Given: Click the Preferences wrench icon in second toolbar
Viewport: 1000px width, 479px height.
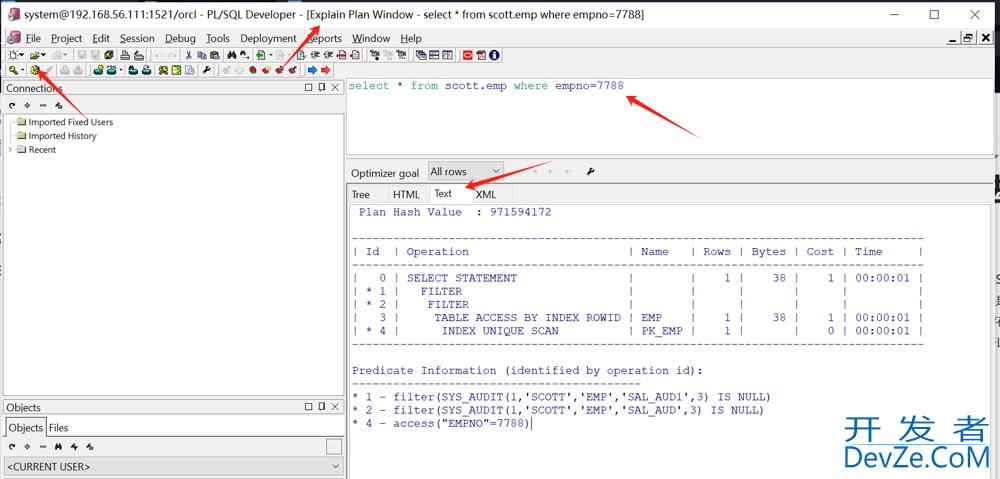Looking at the screenshot, I should [x=206, y=70].
